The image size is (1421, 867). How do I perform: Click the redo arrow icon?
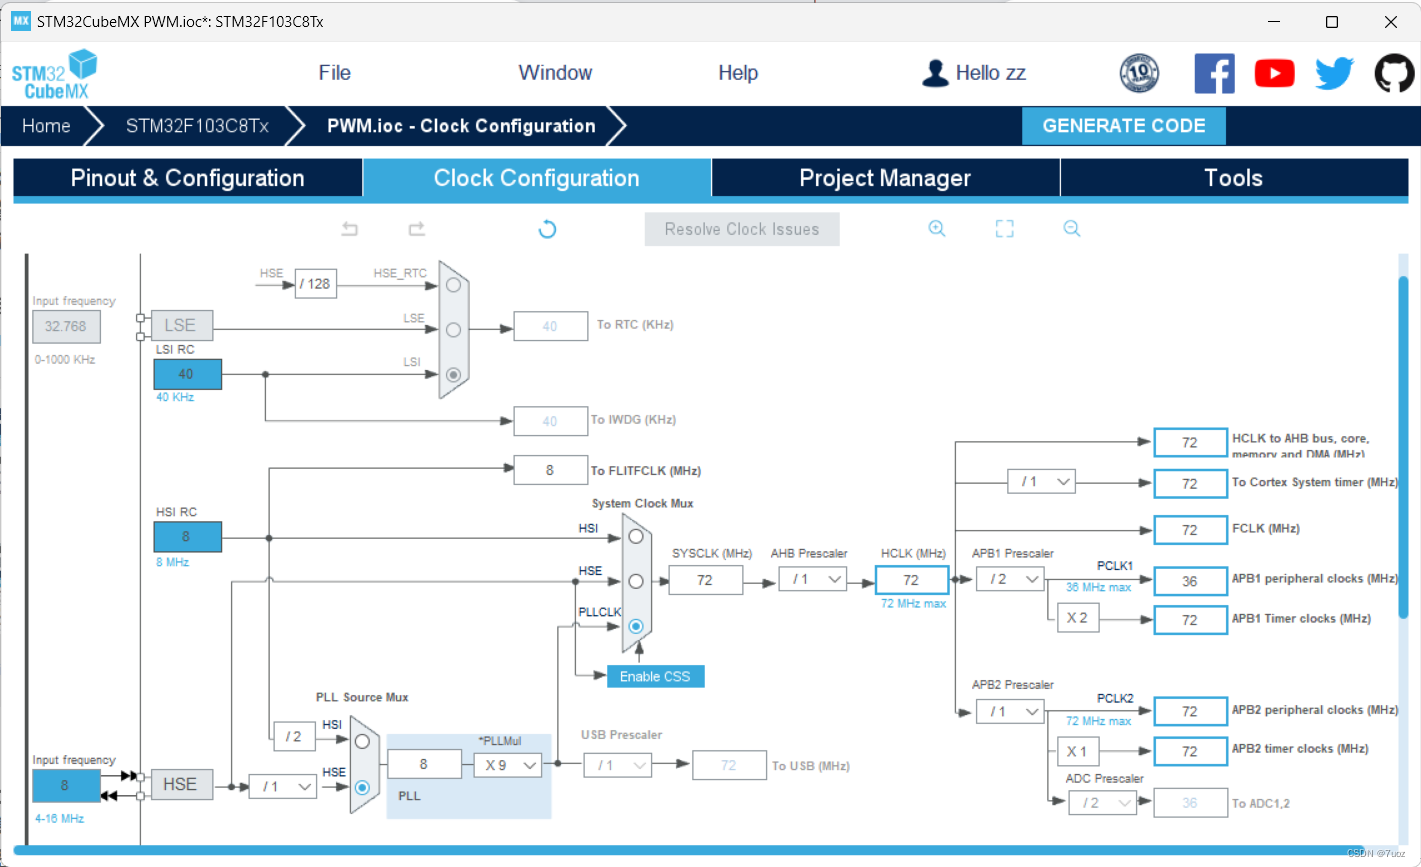(417, 229)
